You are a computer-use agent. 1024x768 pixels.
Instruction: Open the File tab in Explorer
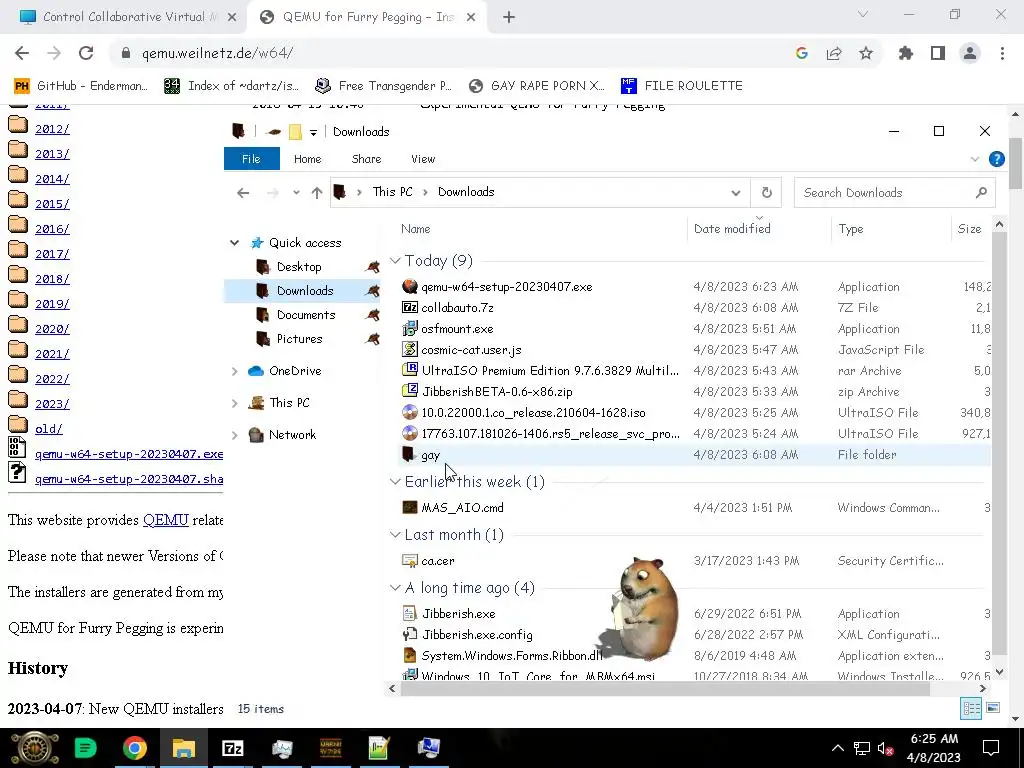(251, 159)
